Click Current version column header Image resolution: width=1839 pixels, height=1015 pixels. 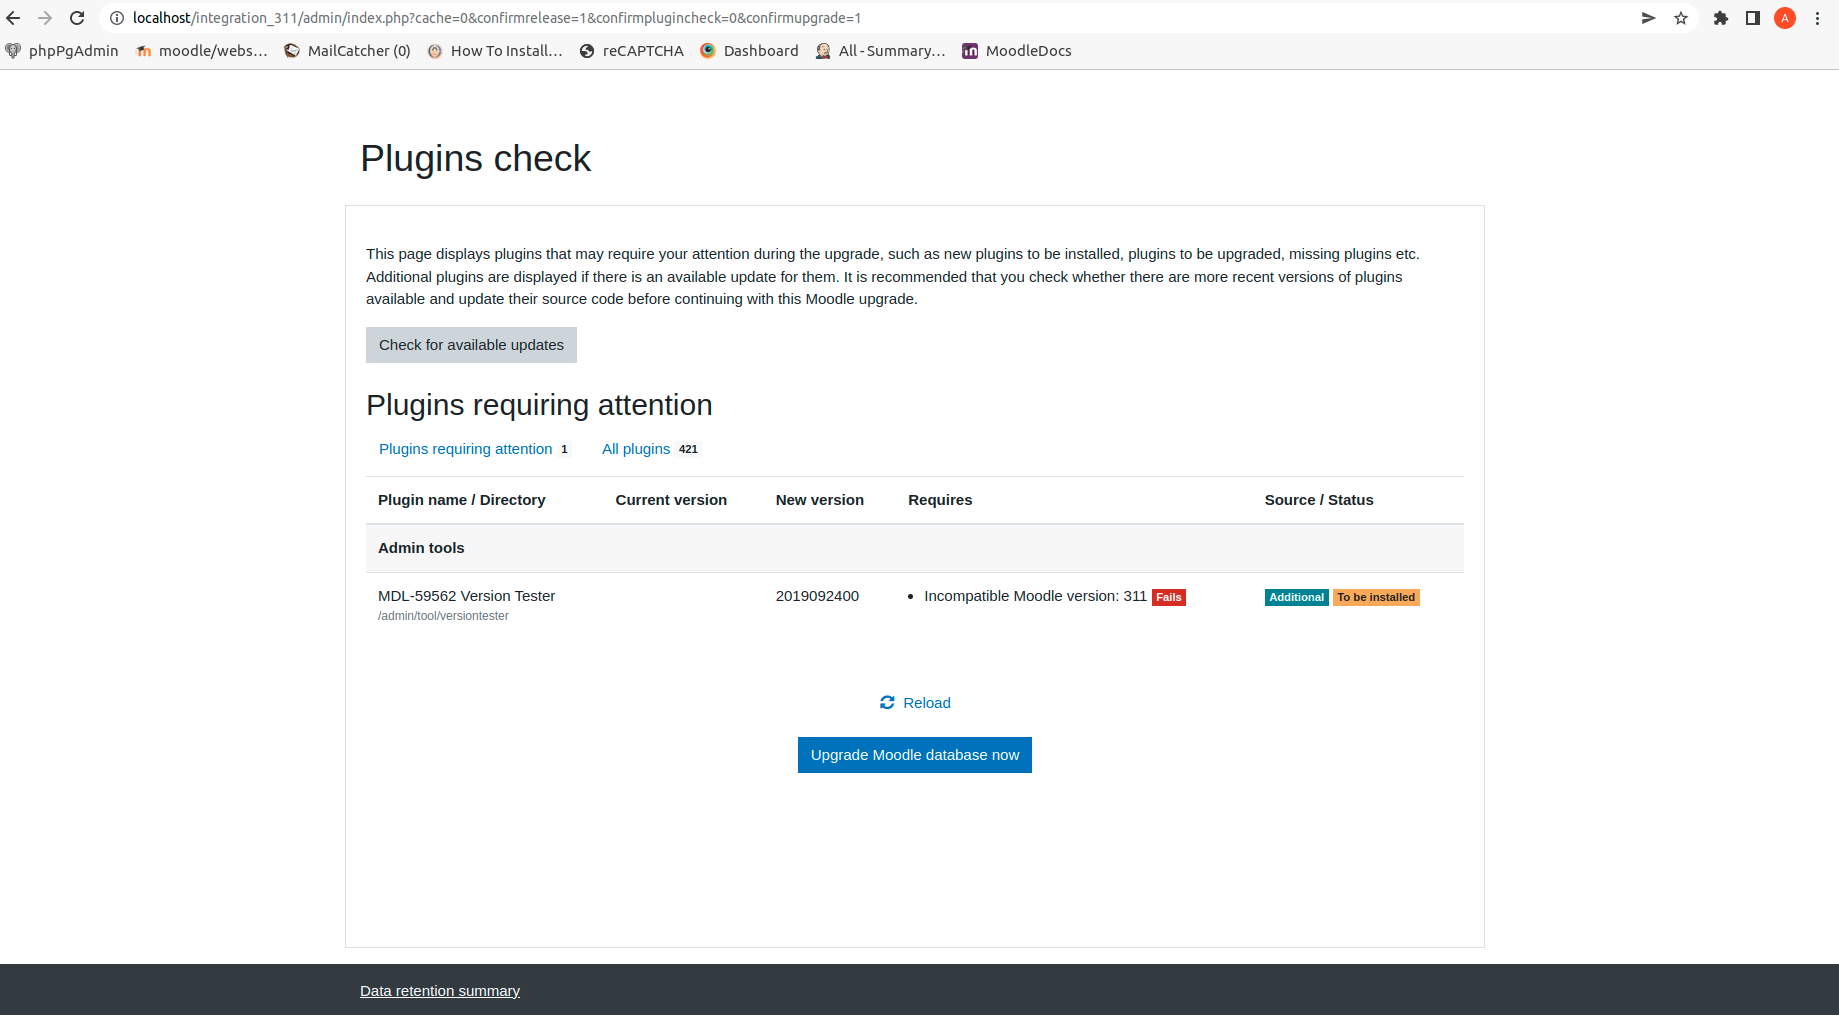[671, 500]
